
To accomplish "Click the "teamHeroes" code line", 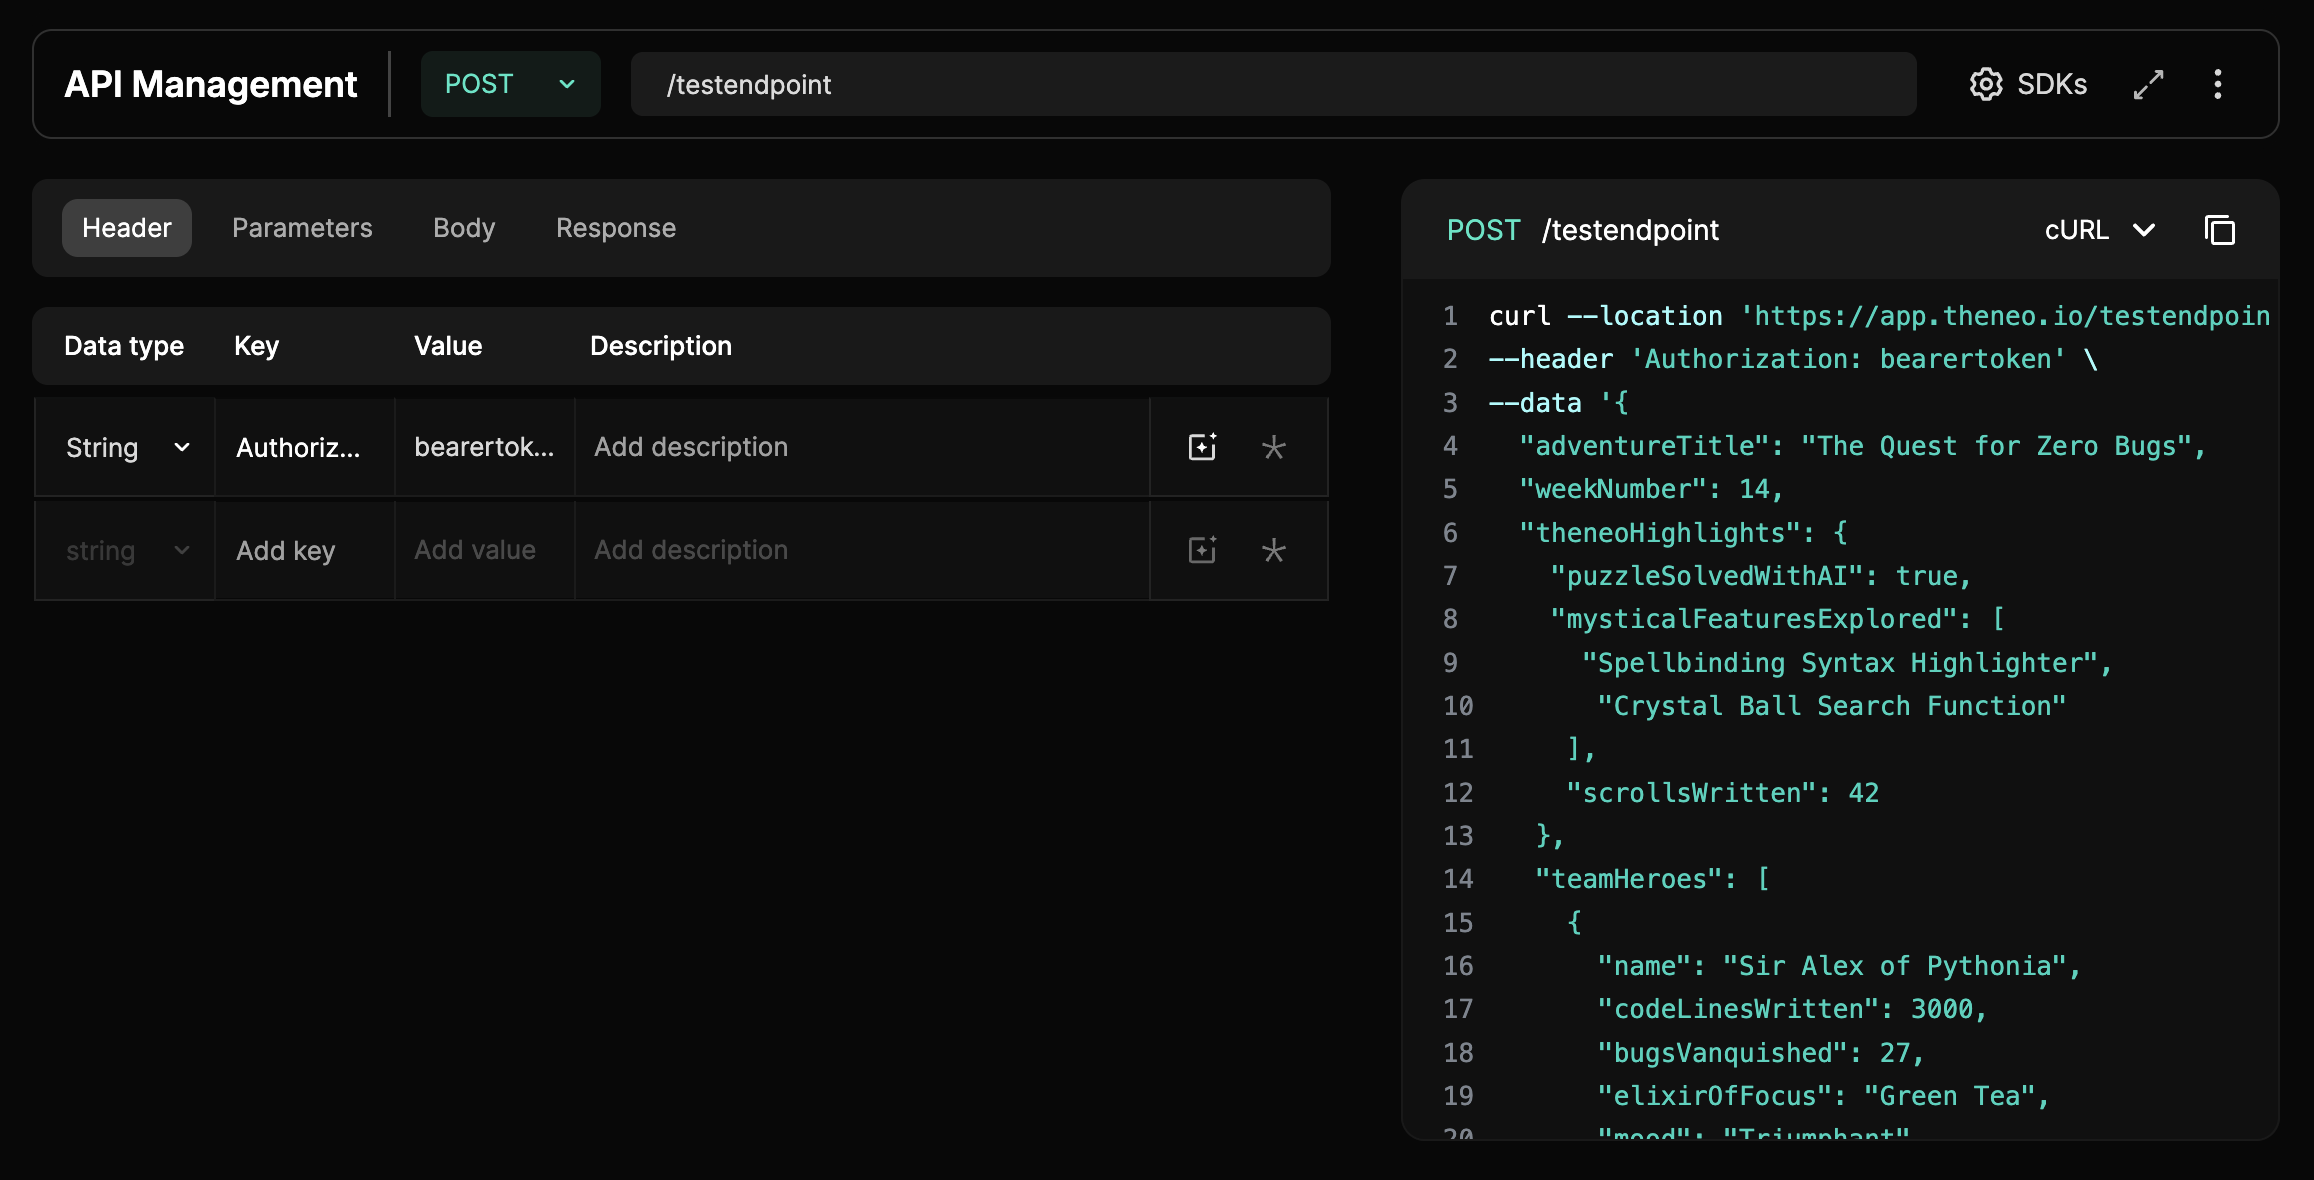I will coord(1653,879).
